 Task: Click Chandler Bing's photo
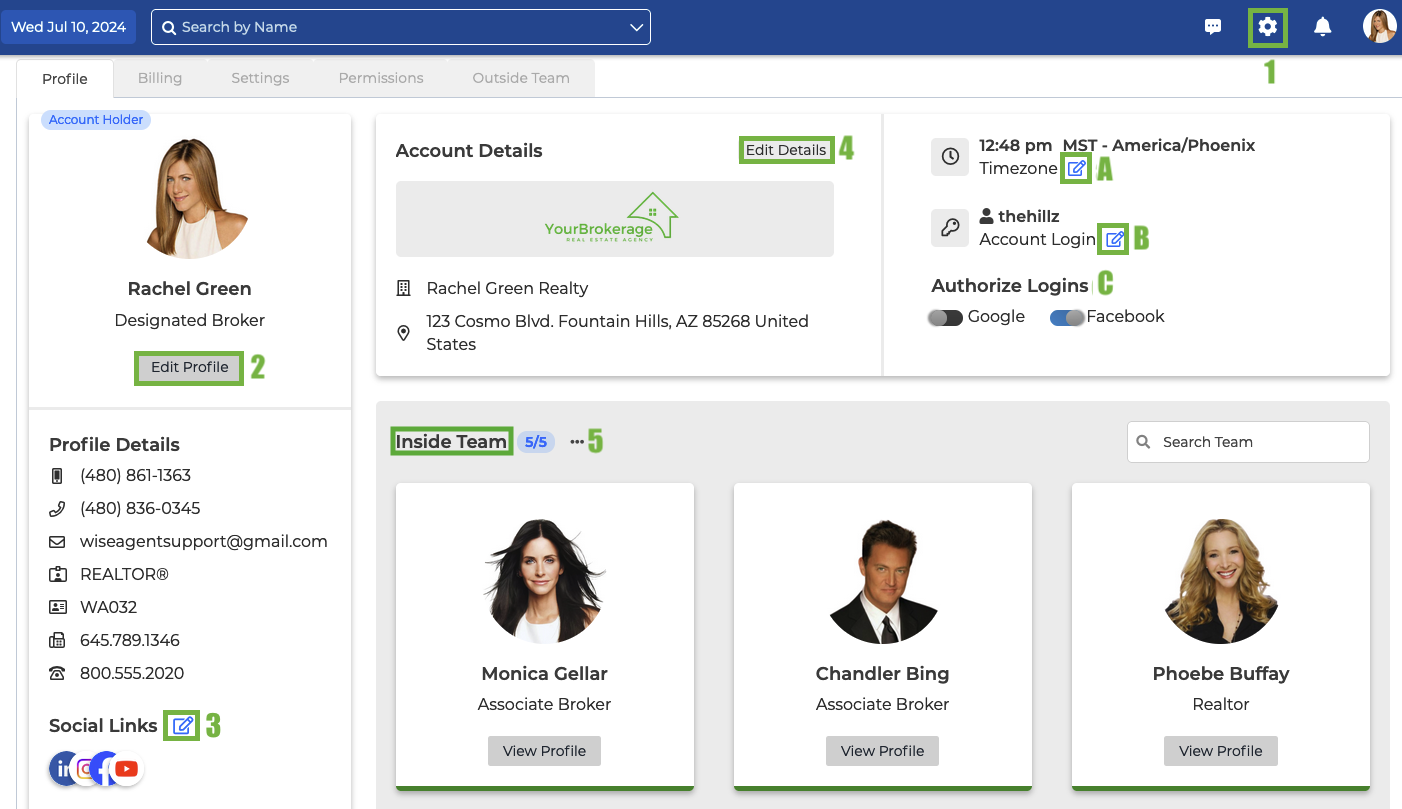tap(883, 581)
